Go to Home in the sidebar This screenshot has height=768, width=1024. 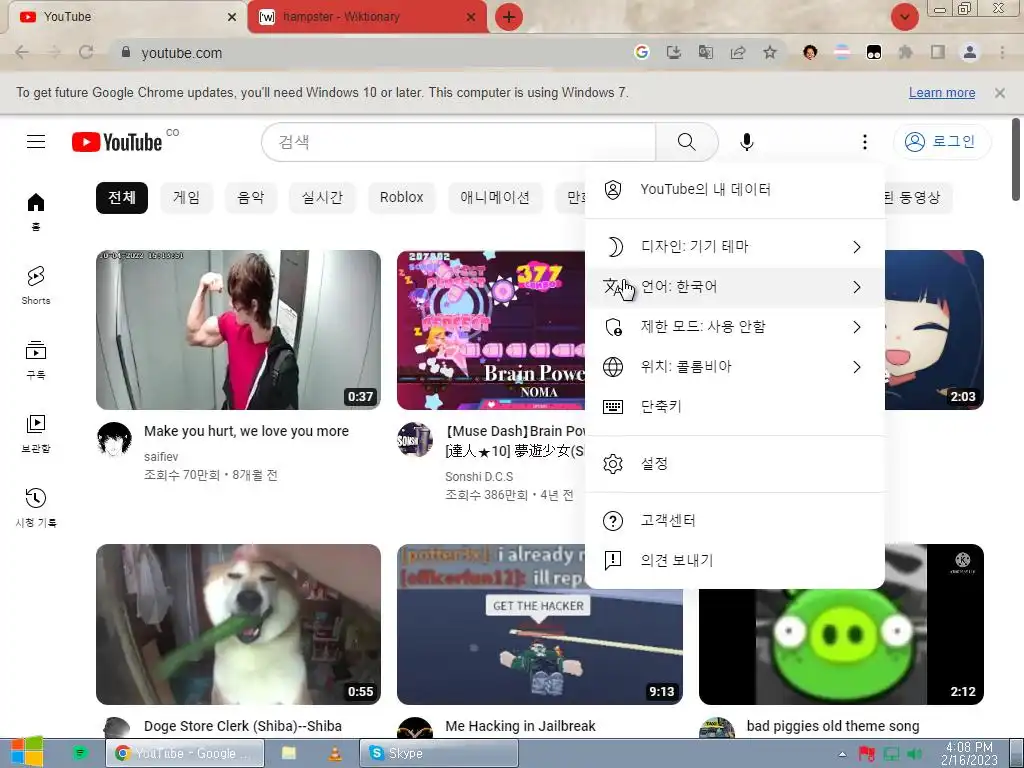[36, 212]
